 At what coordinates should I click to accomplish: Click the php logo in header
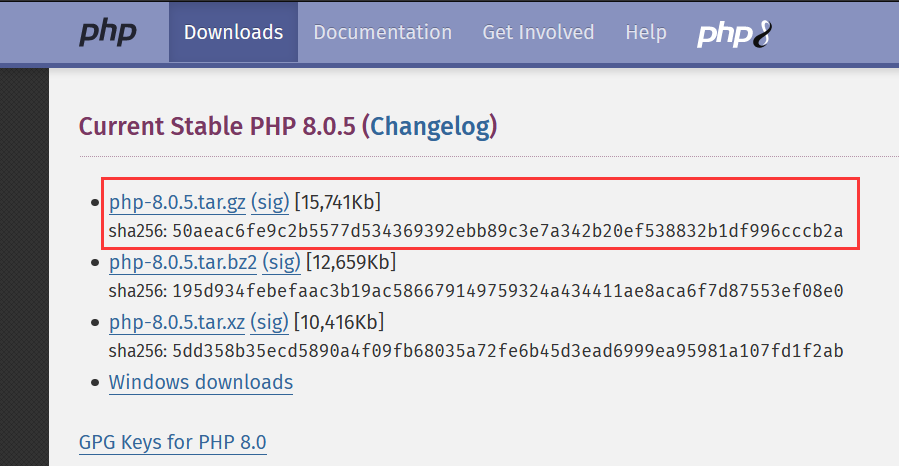108,33
